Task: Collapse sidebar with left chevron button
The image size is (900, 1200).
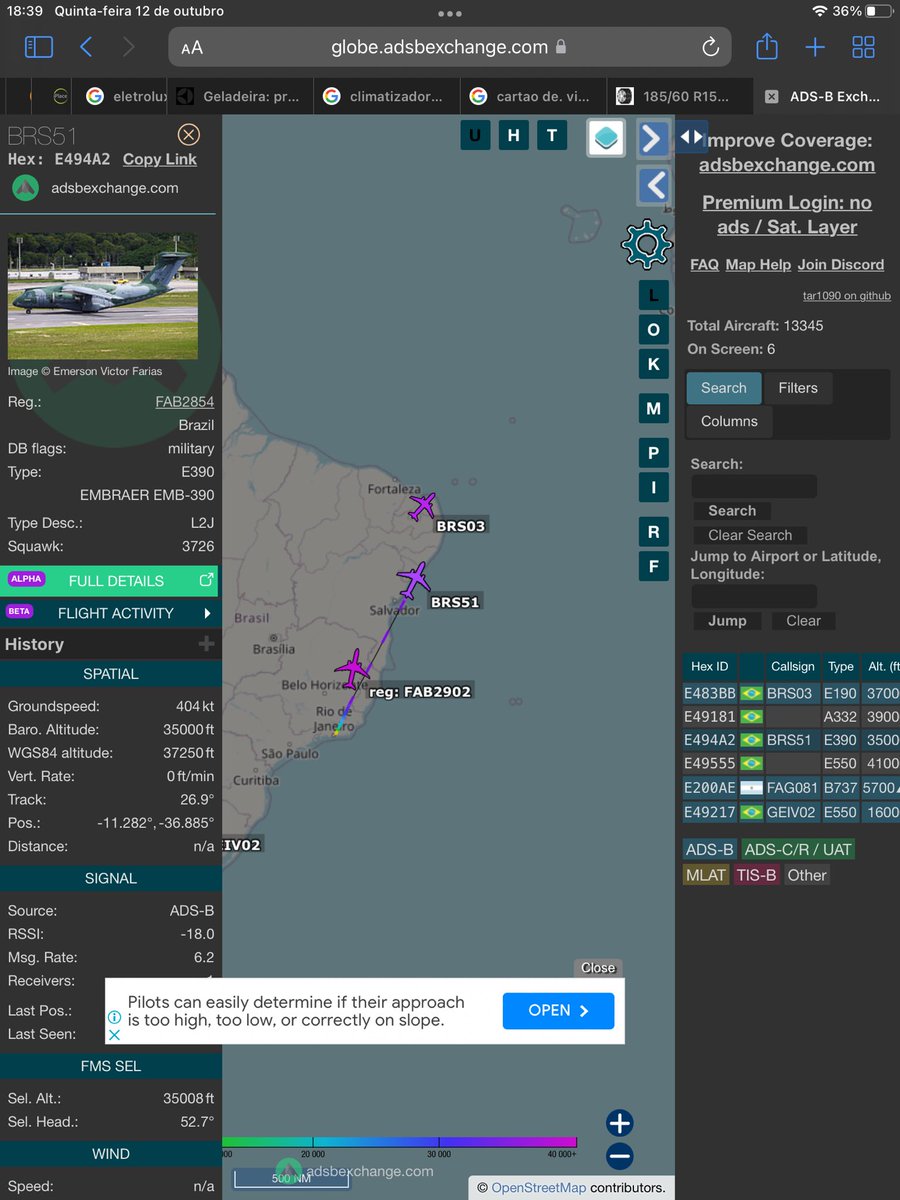Action: 652,185
